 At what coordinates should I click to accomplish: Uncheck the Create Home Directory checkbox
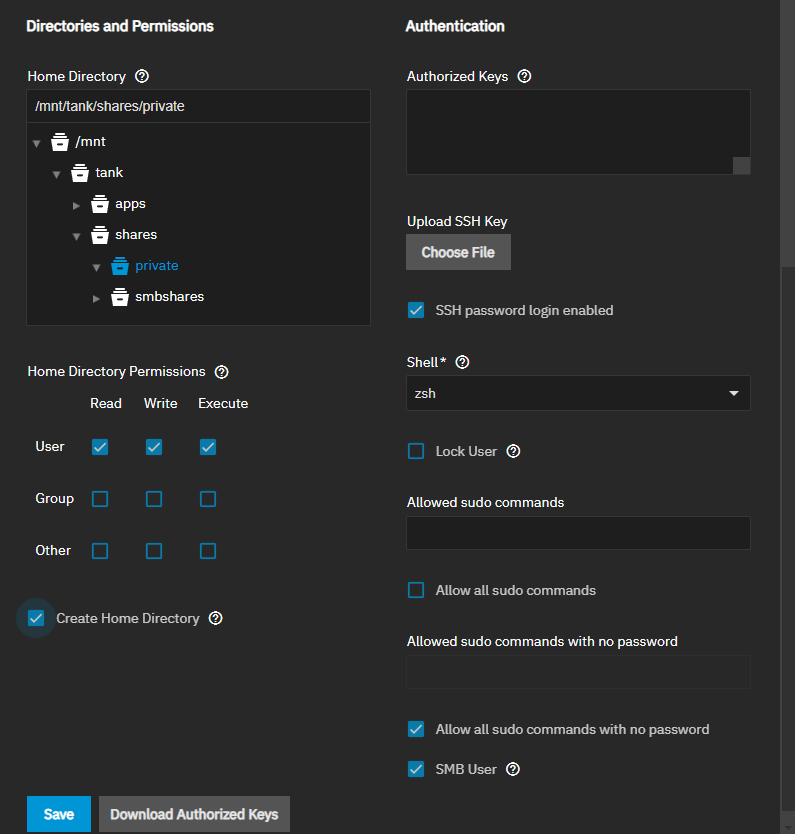pyautogui.click(x=36, y=618)
